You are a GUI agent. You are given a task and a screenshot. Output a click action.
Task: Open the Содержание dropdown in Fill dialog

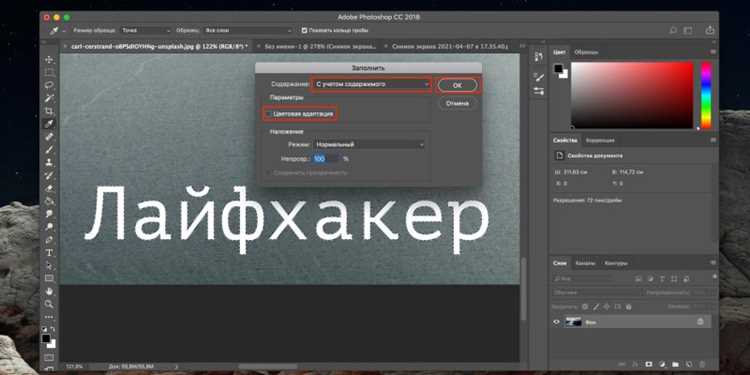(x=371, y=84)
